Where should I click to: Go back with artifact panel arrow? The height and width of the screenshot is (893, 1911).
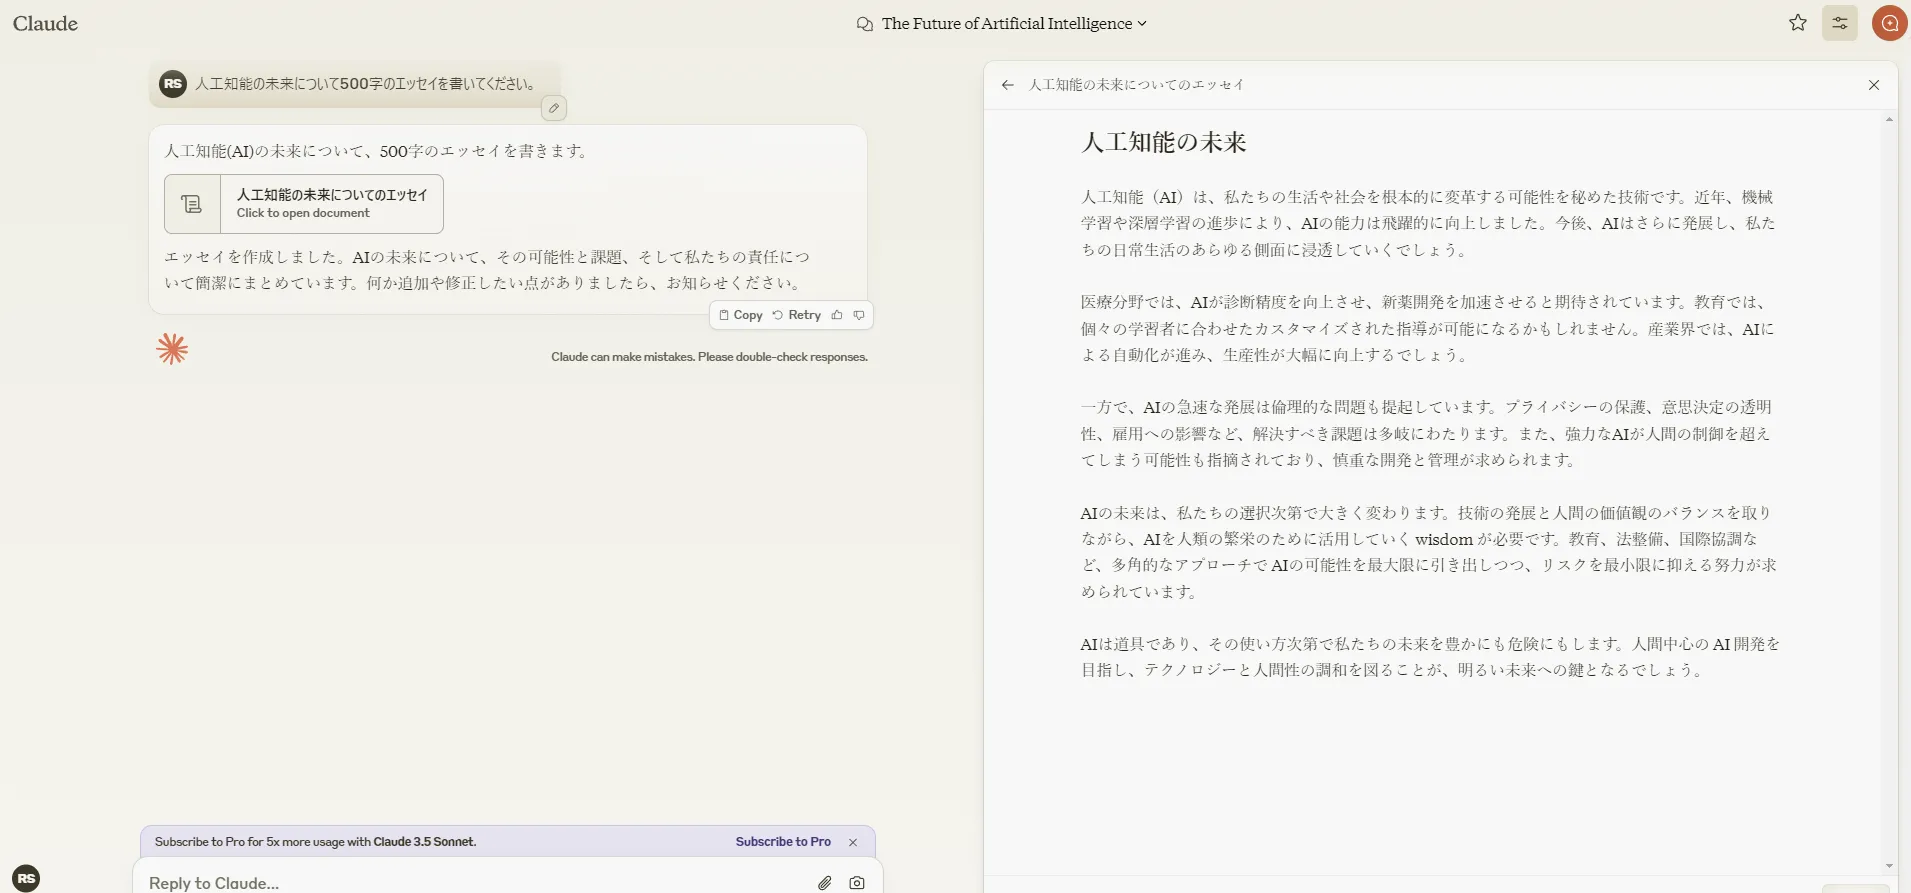pyautogui.click(x=1007, y=85)
